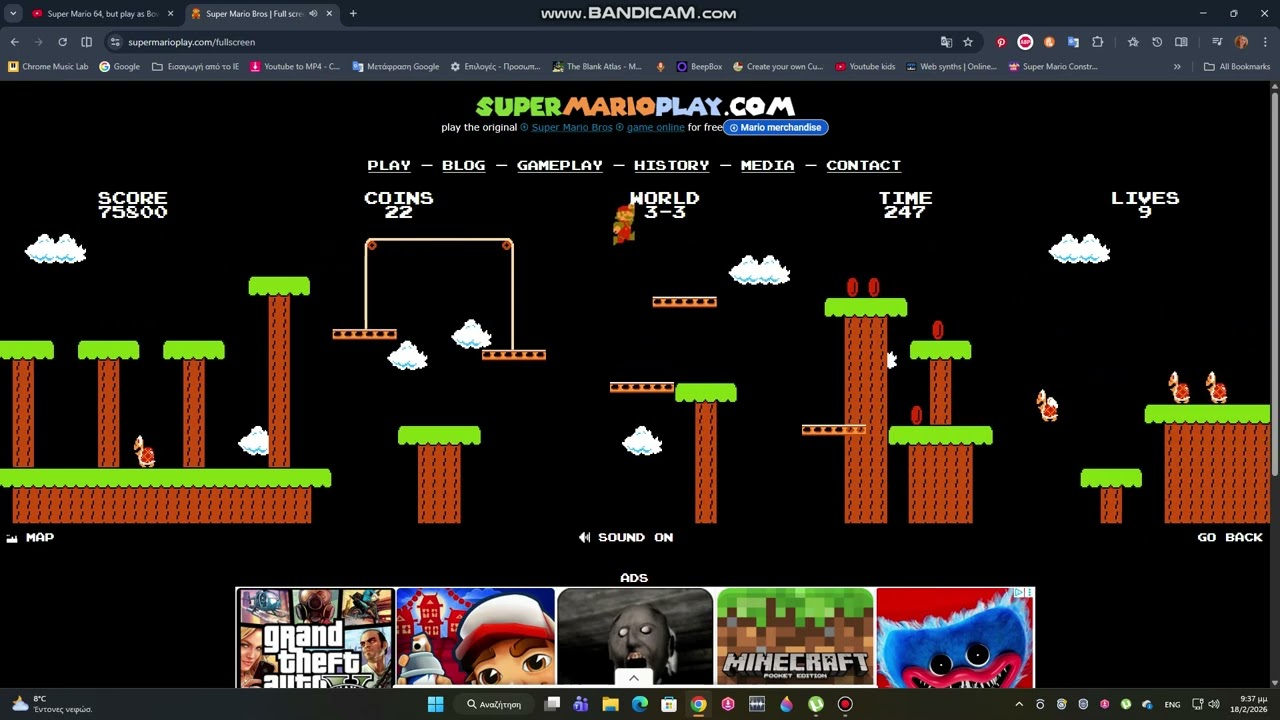
Task: Follow the Super Mario Bros link
Action: pos(572,127)
